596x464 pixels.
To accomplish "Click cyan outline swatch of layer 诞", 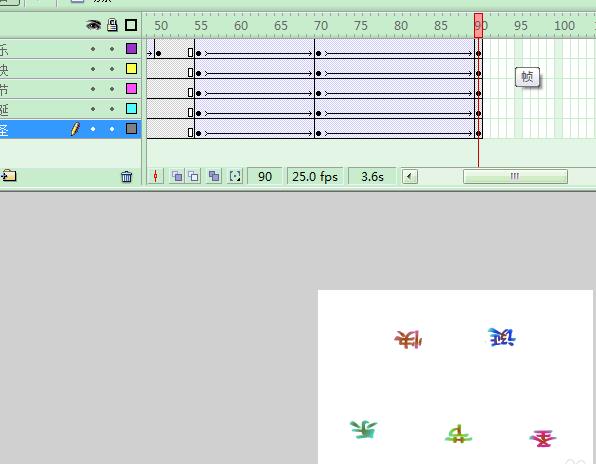I will [132, 109].
